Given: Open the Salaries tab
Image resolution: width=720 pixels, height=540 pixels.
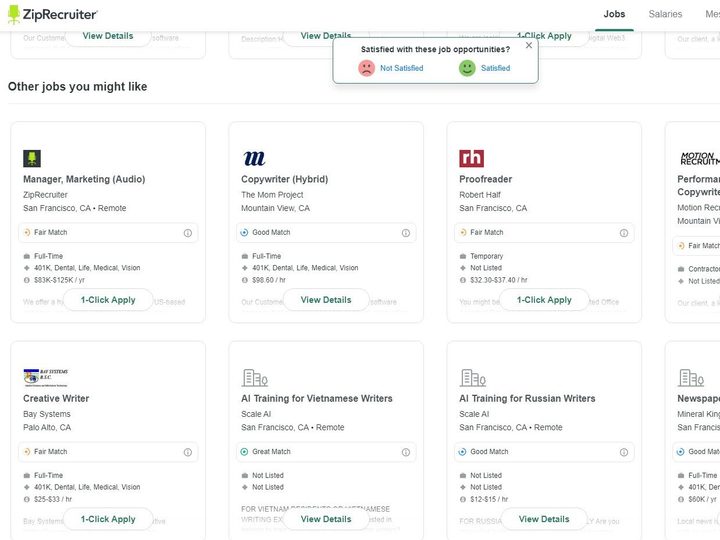Looking at the screenshot, I should 665,14.
